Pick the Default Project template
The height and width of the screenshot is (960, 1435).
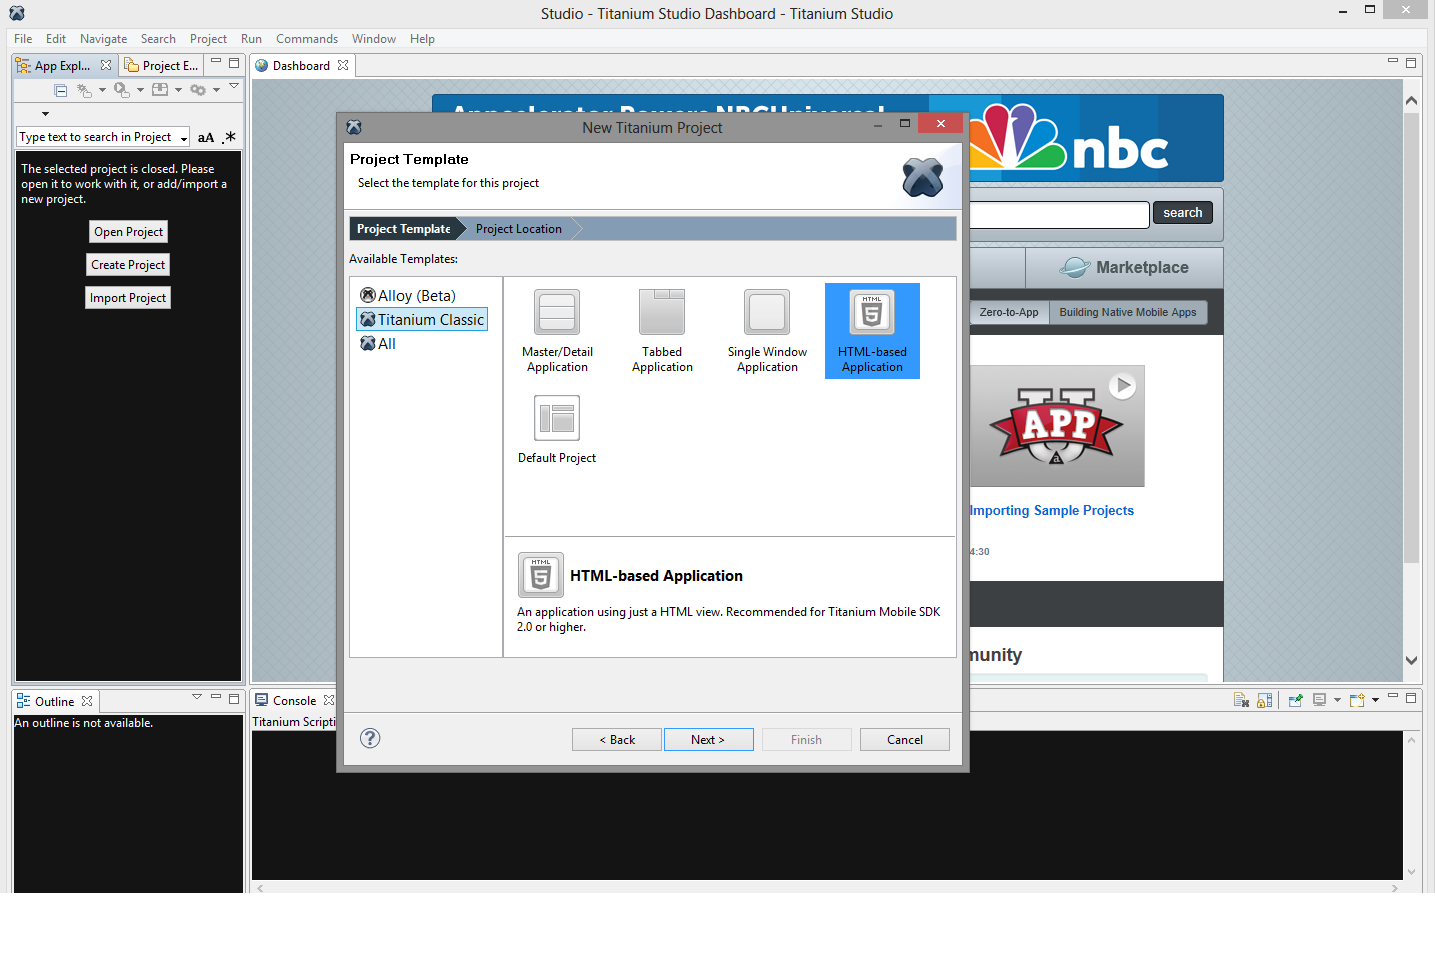pos(557,430)
